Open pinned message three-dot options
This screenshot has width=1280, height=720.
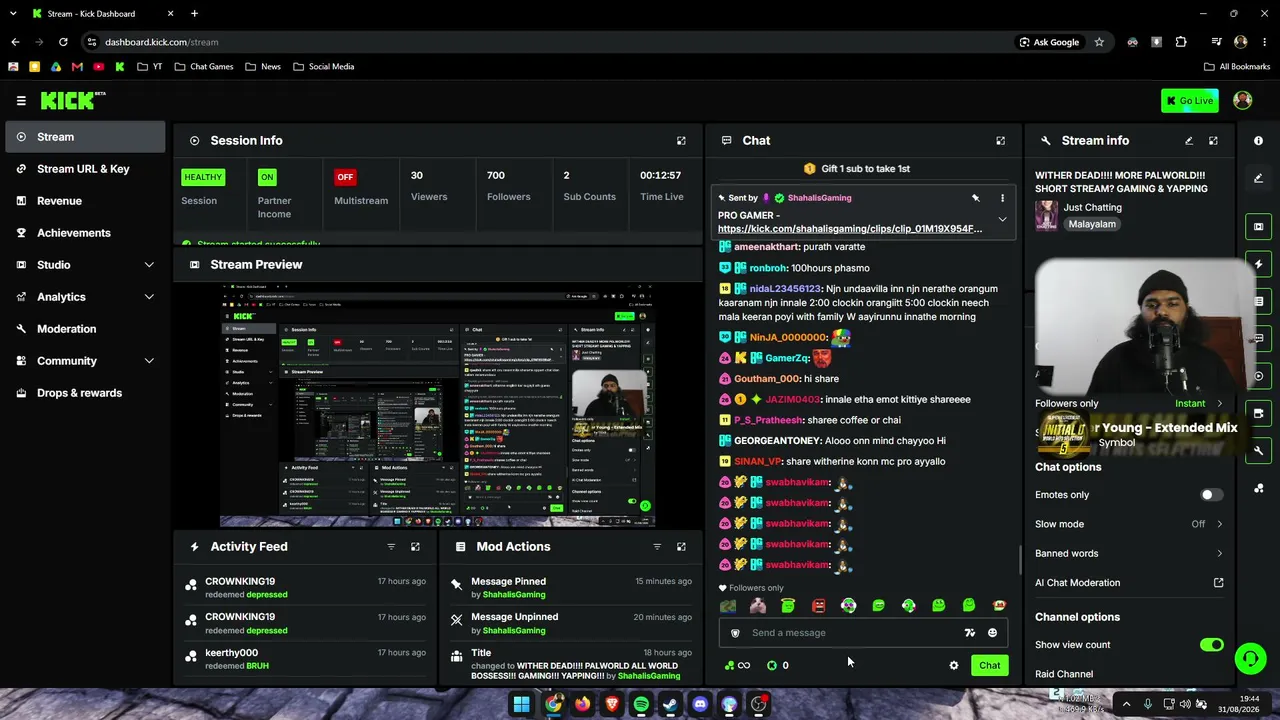click(x=1002, y=198)
